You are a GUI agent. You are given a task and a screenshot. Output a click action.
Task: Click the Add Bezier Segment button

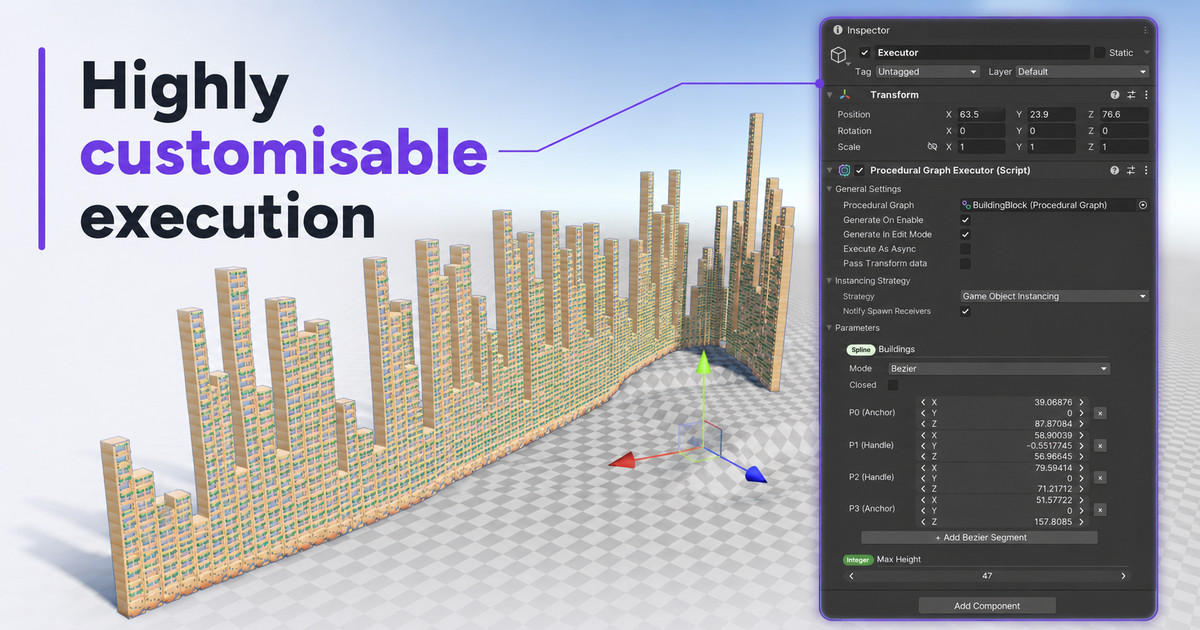tap(980, 537)
